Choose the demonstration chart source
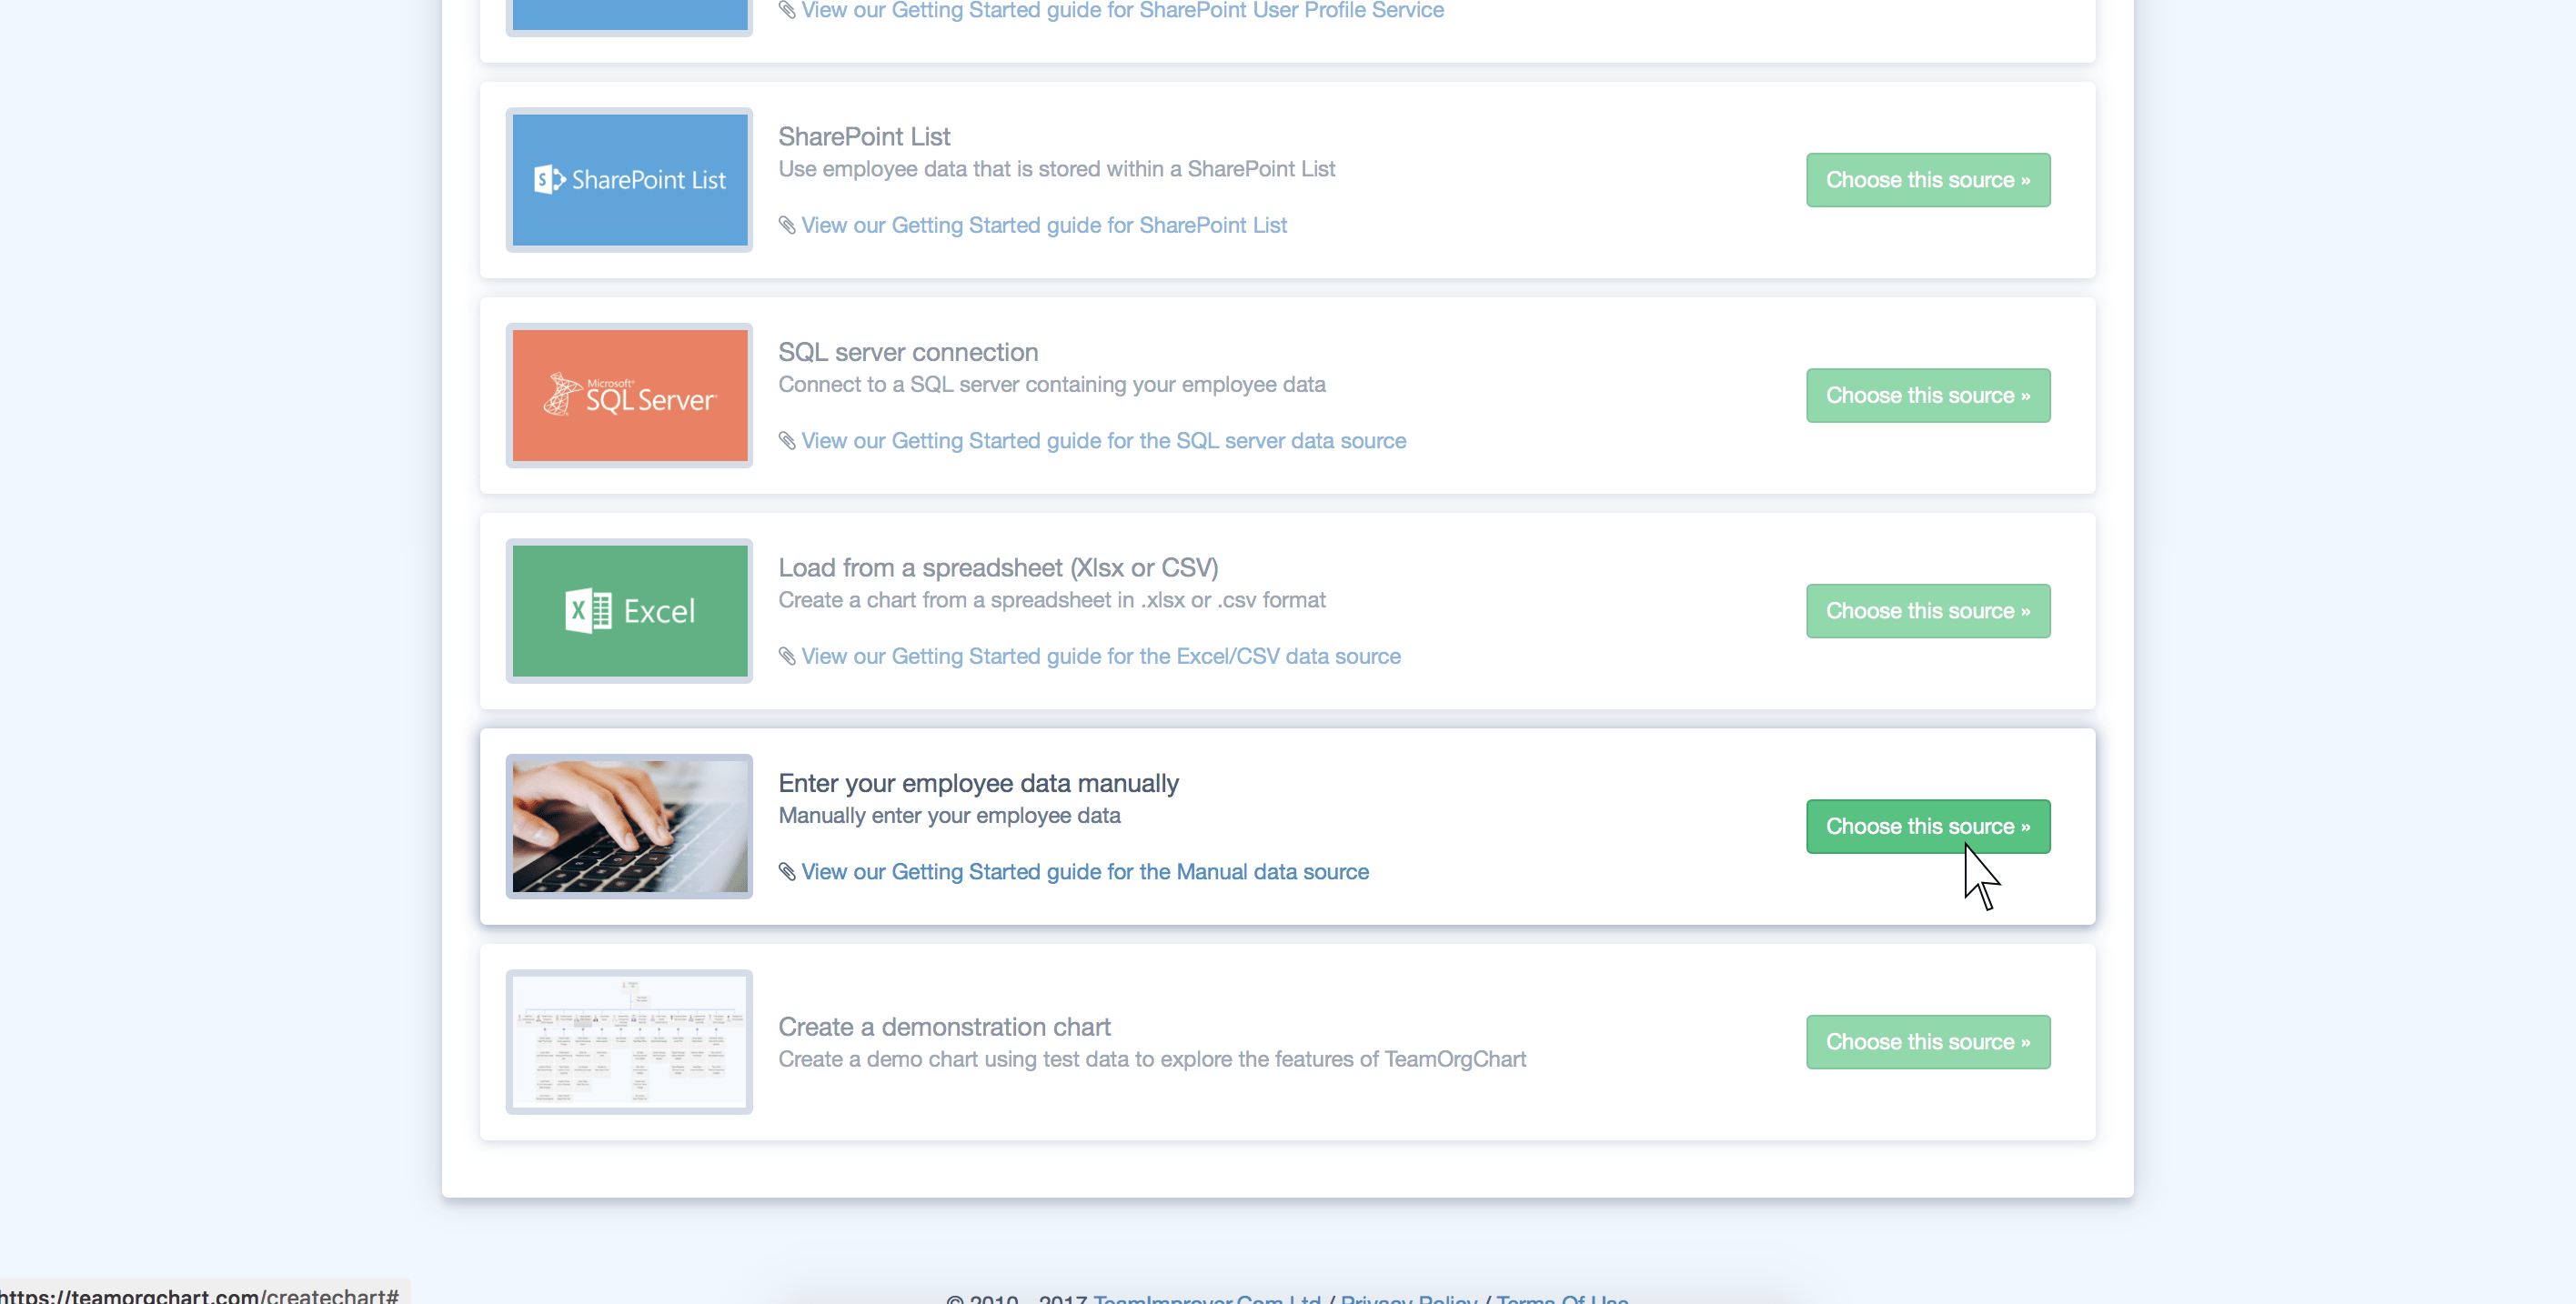The height and width of the screenshot is (1304, 2576). coord(1927,1042)
